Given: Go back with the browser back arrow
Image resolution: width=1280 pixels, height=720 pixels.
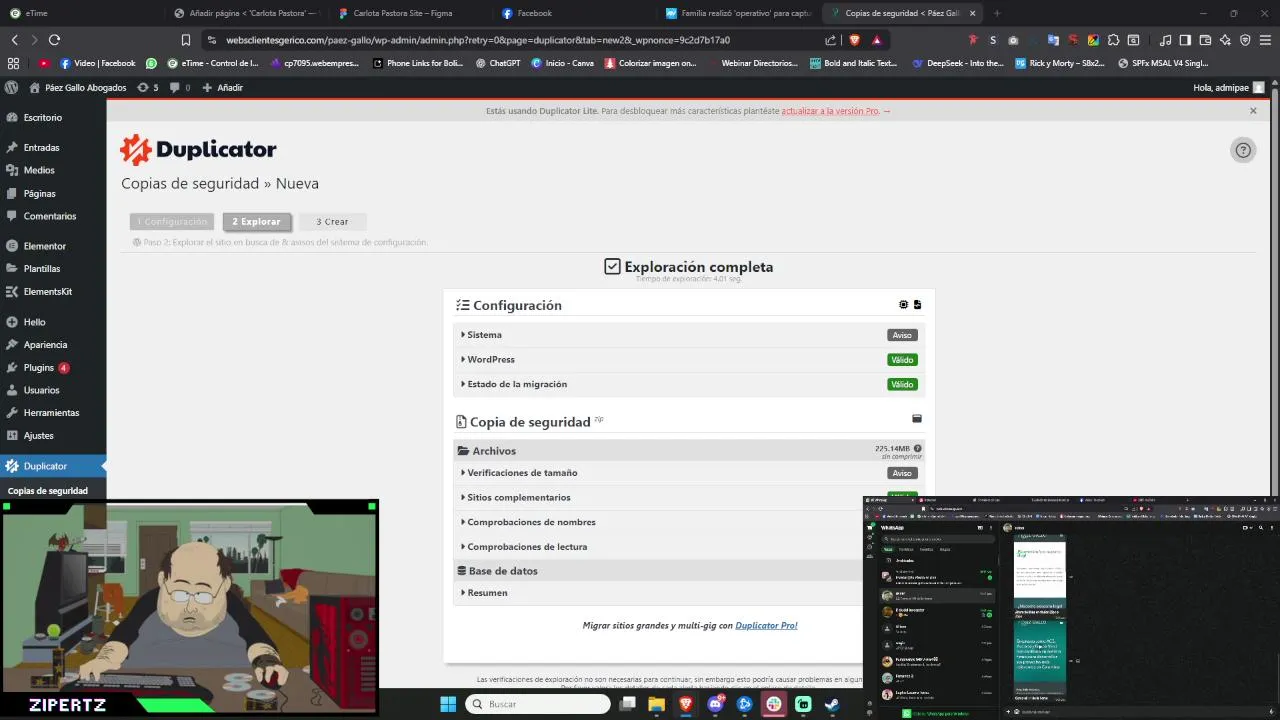Looking at the screenshot, I should [x=14, y=40].
